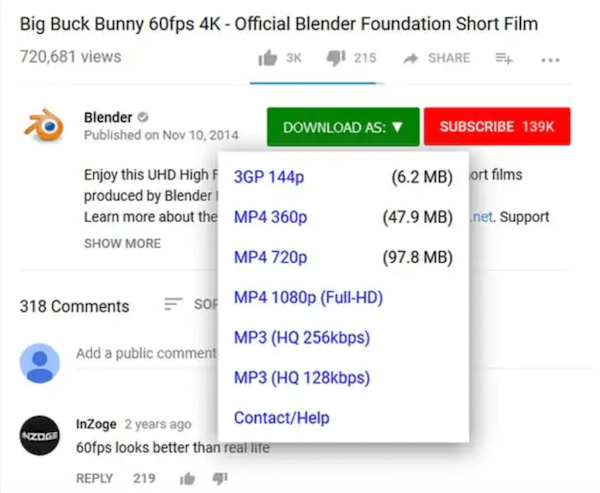
Task: Open the Blender channel logo
Action: (44, 125)
